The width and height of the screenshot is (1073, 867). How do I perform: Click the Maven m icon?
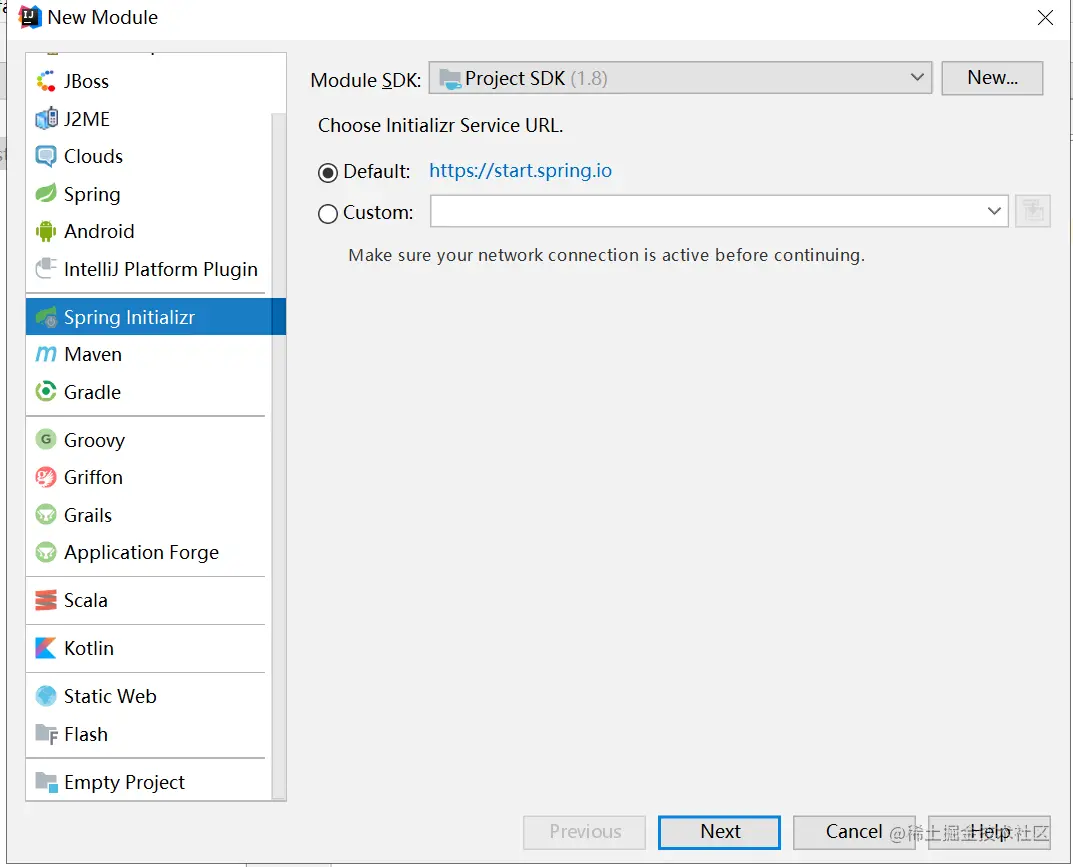point(46,354)
